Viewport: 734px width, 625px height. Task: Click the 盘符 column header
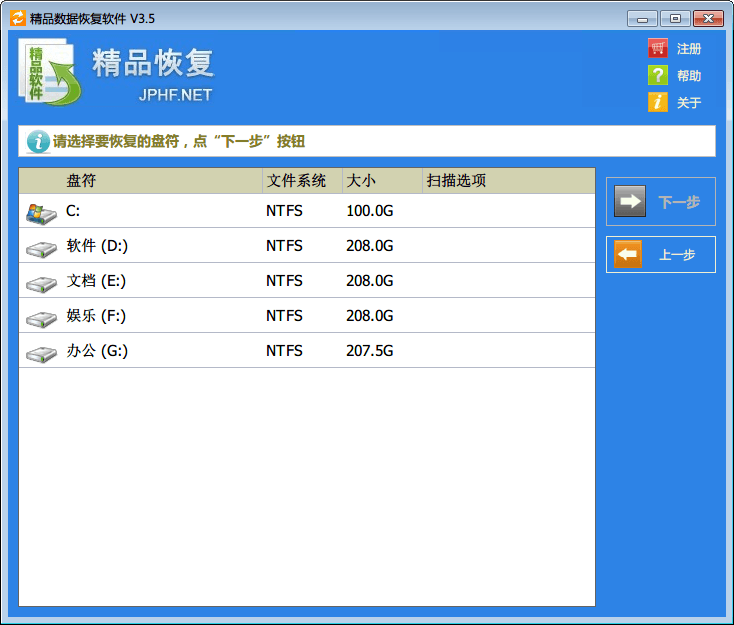pyautogui.click(x=140, y=181)
